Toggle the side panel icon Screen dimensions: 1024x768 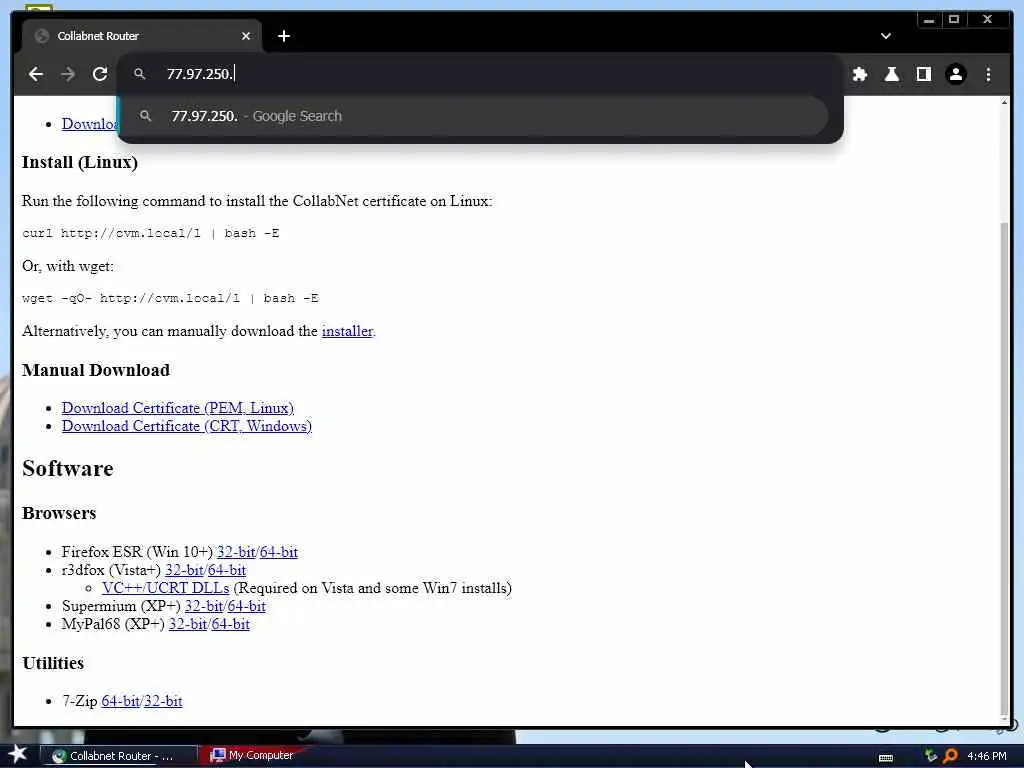923,74
